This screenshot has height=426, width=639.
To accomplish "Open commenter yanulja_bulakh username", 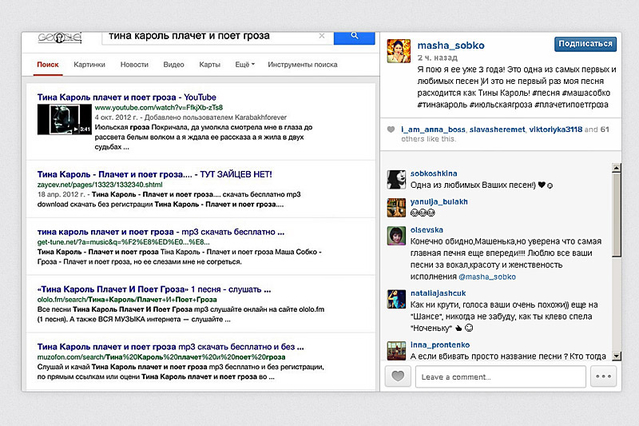I will point(439,201).
